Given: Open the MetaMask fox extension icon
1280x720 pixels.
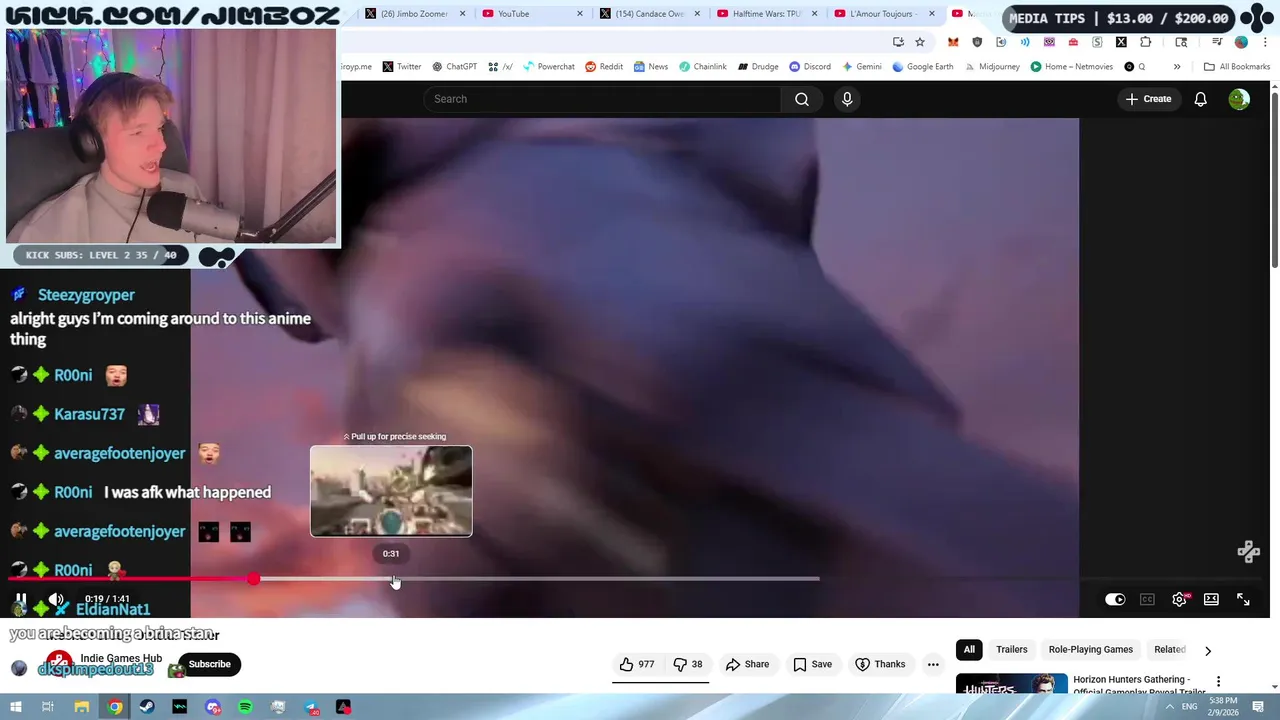Looking at the screenshot, I should 953,42.
